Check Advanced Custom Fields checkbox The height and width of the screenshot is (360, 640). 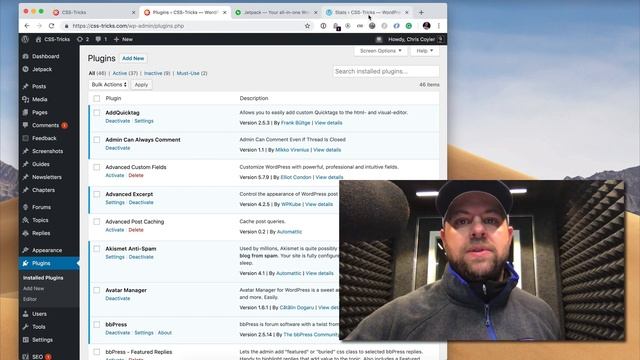[97, 167]
